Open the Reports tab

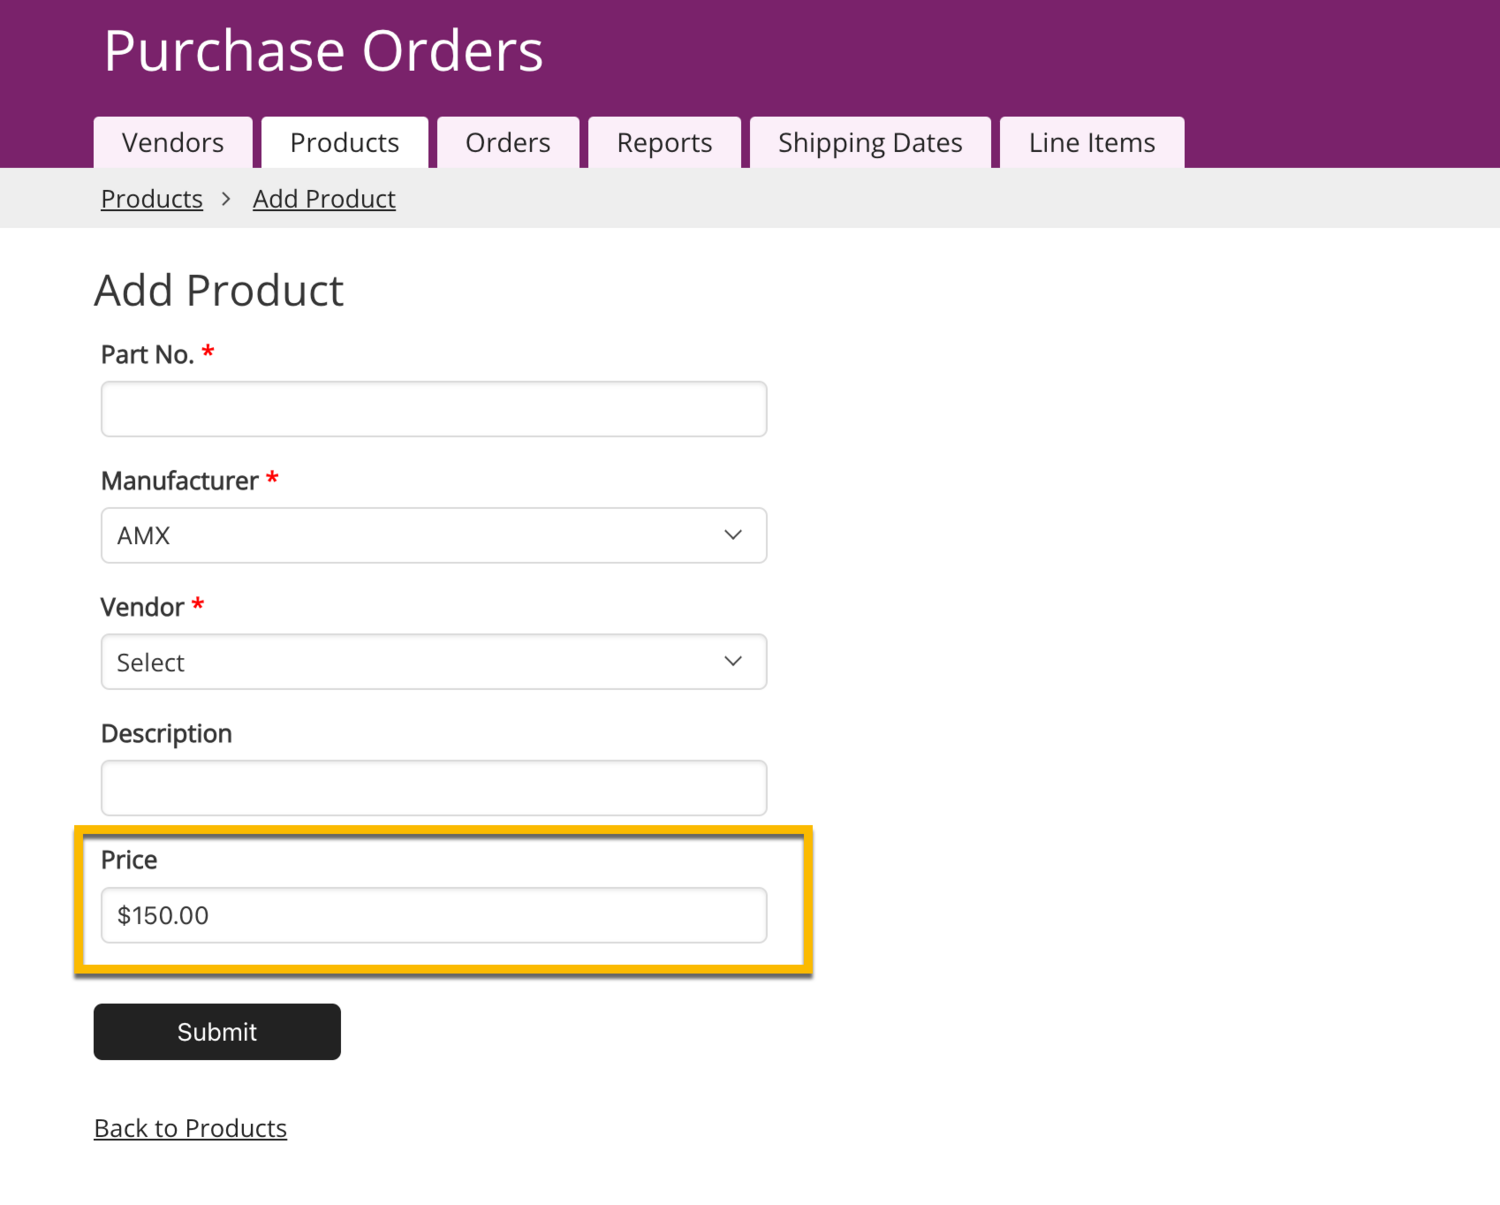664,143
